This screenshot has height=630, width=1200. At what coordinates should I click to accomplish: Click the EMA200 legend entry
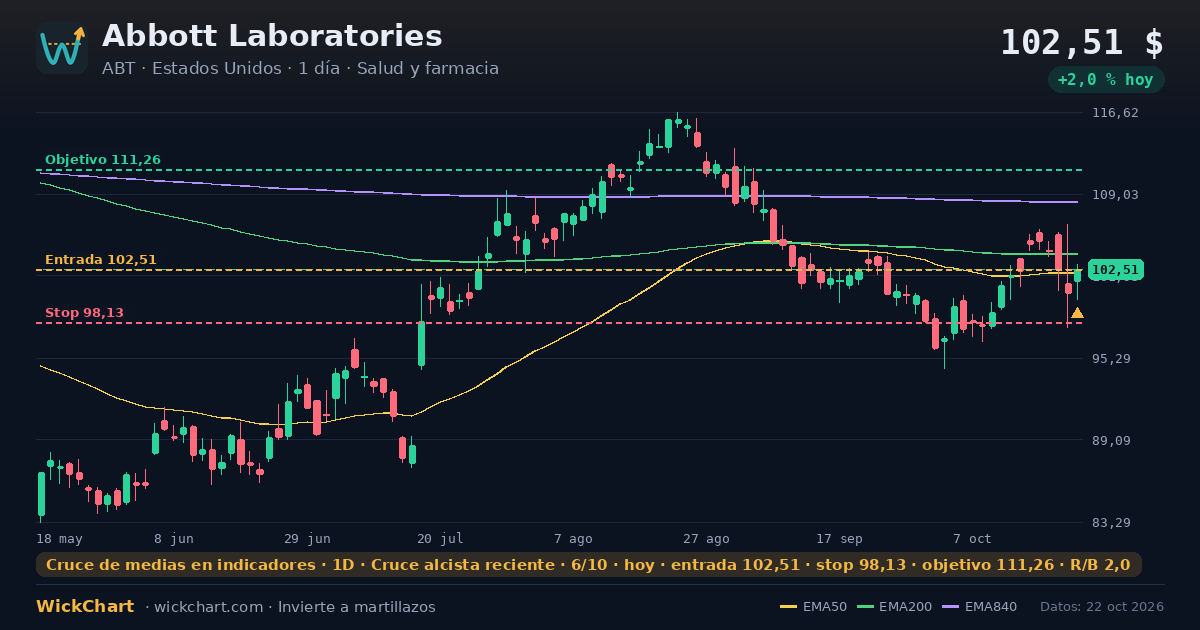(x=896, y=607)
